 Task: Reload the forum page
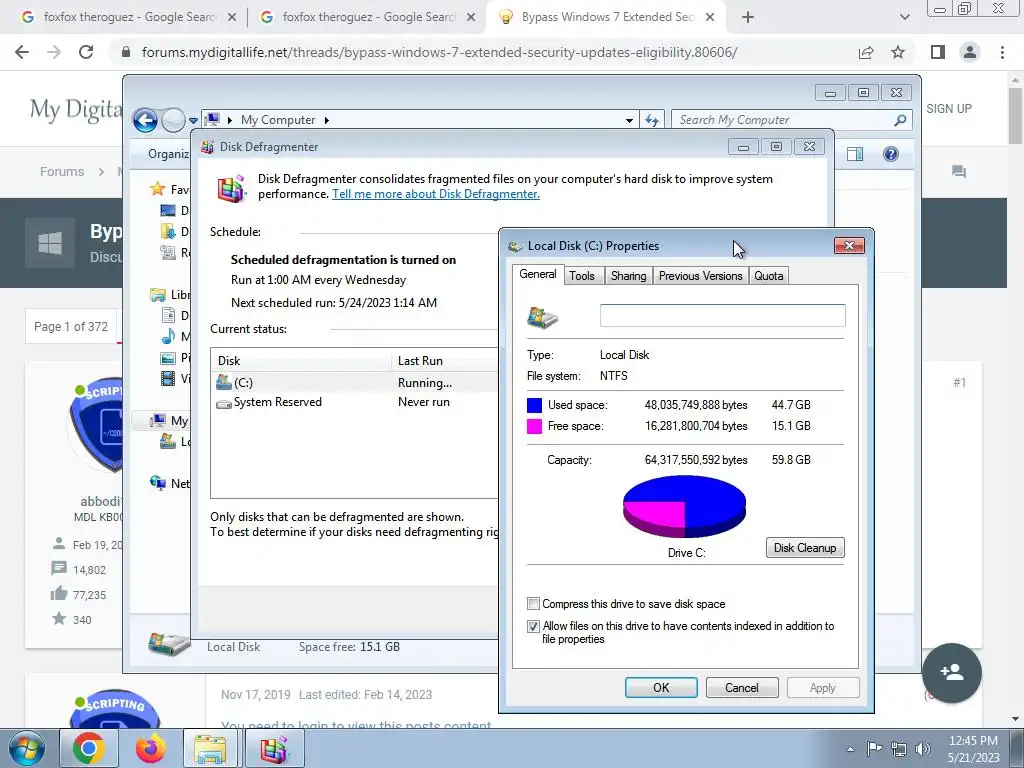(86, 52)
